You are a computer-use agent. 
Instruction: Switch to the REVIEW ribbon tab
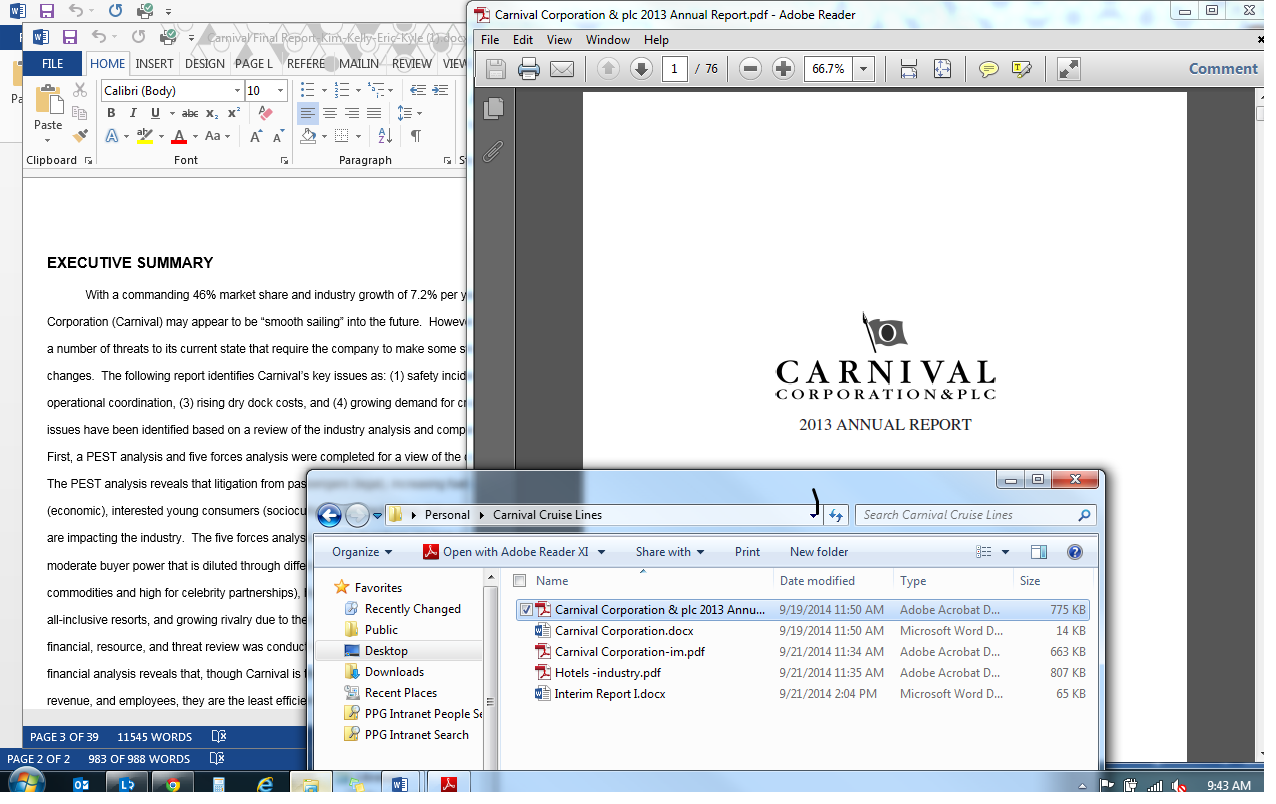tap(412, 63)
